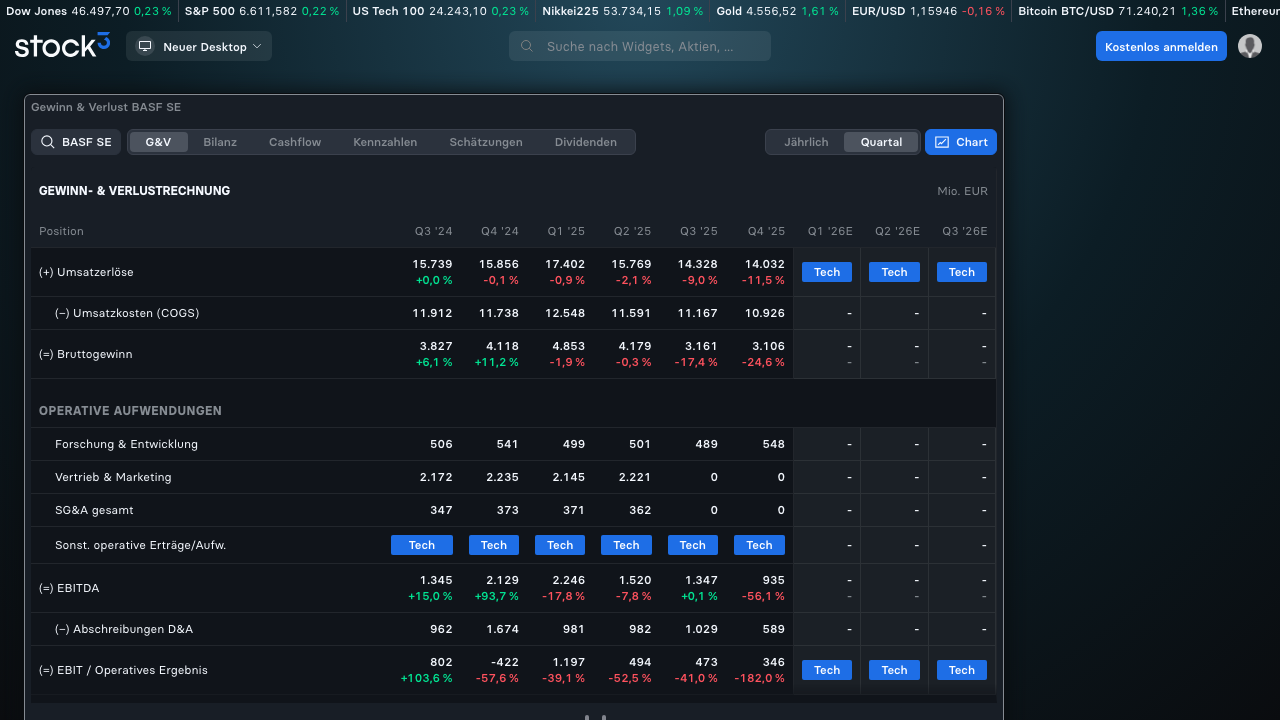This screenshot has width=1280, height=720.
Task: Click the stock3 logo
Action: tap(62, 46)
